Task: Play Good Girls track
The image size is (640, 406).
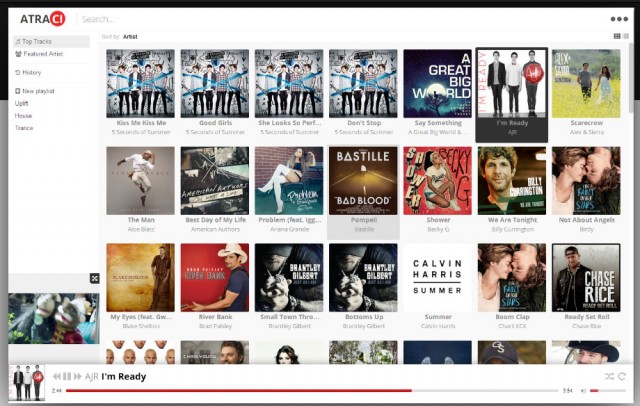Action: click(x=215, y=84)
